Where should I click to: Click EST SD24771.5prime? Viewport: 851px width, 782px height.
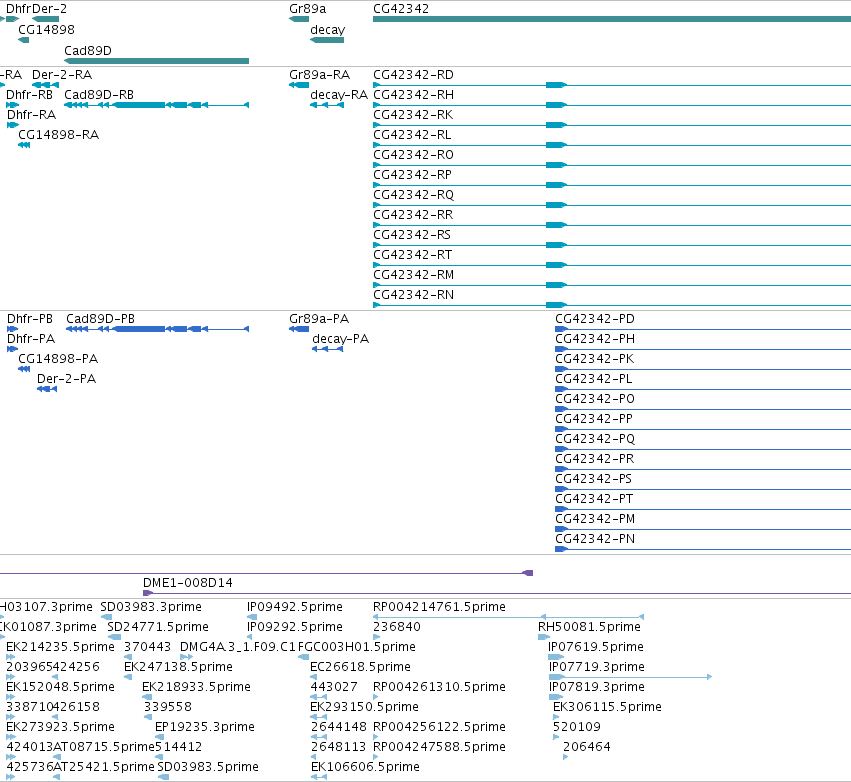[158, 627]
